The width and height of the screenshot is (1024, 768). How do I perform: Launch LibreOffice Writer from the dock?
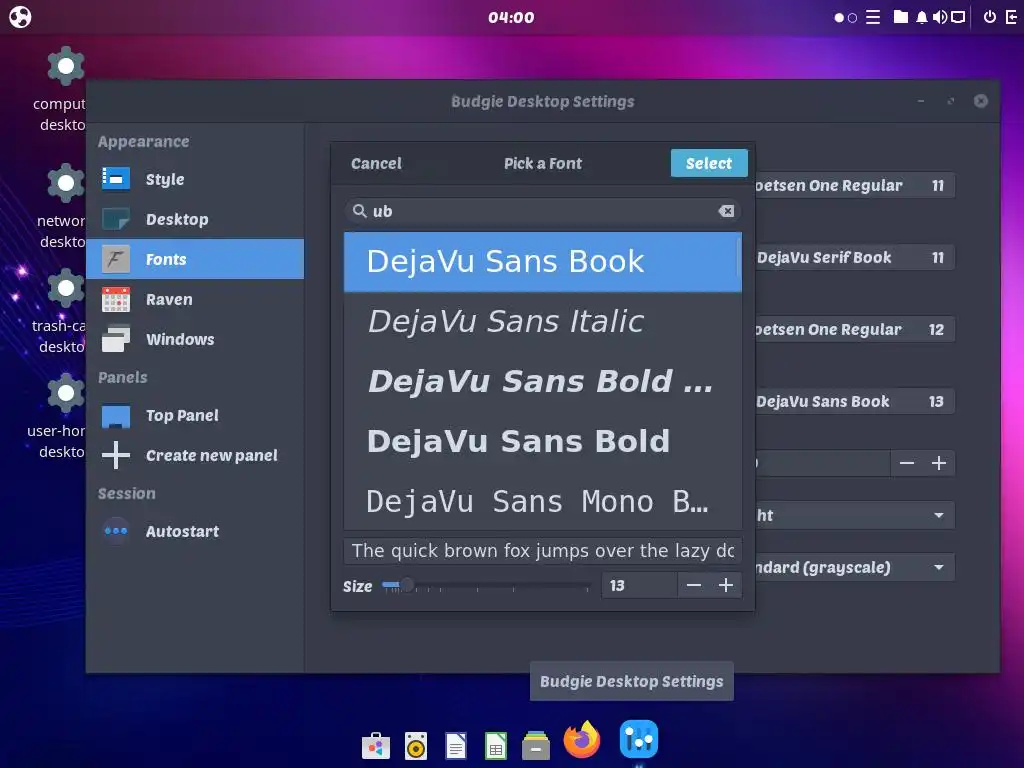pyautogui.click(x=456, y=746)
